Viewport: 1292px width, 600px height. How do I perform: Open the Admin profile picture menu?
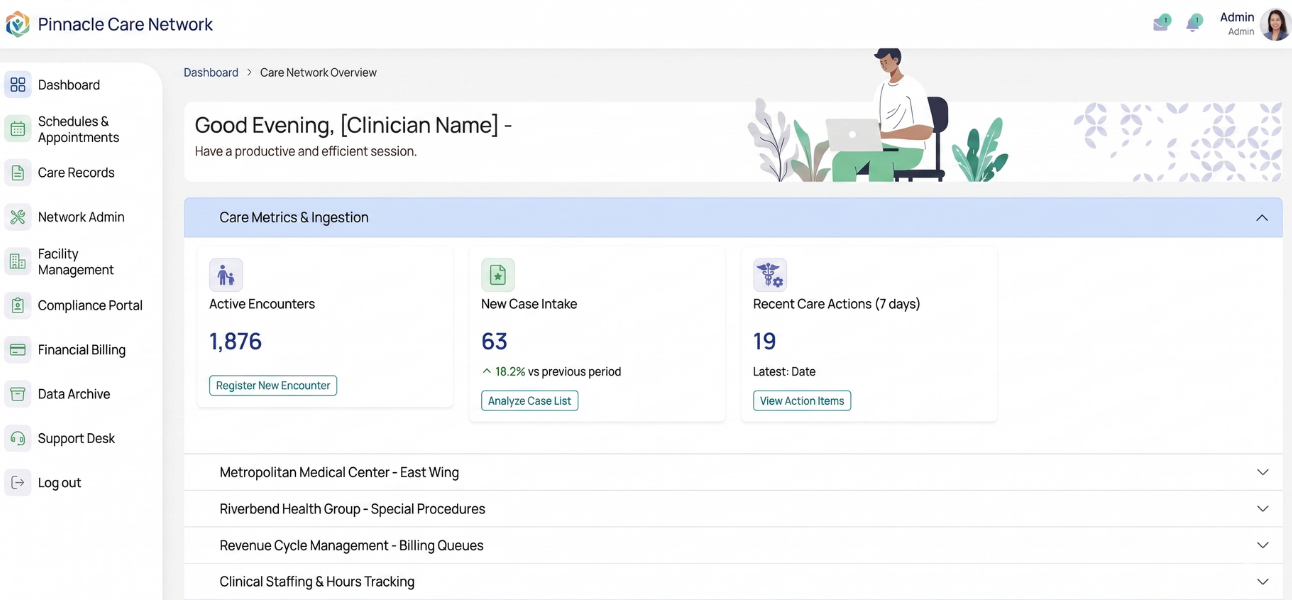tap(1275, 24)
